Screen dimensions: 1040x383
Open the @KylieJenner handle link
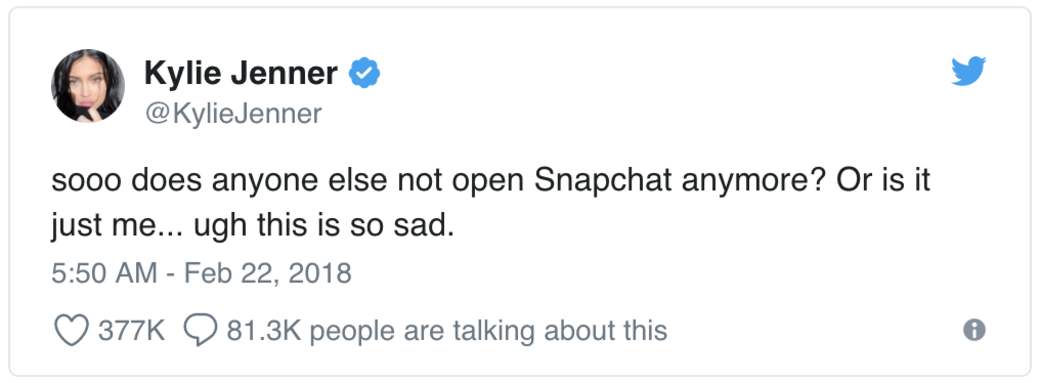(232, 114)
